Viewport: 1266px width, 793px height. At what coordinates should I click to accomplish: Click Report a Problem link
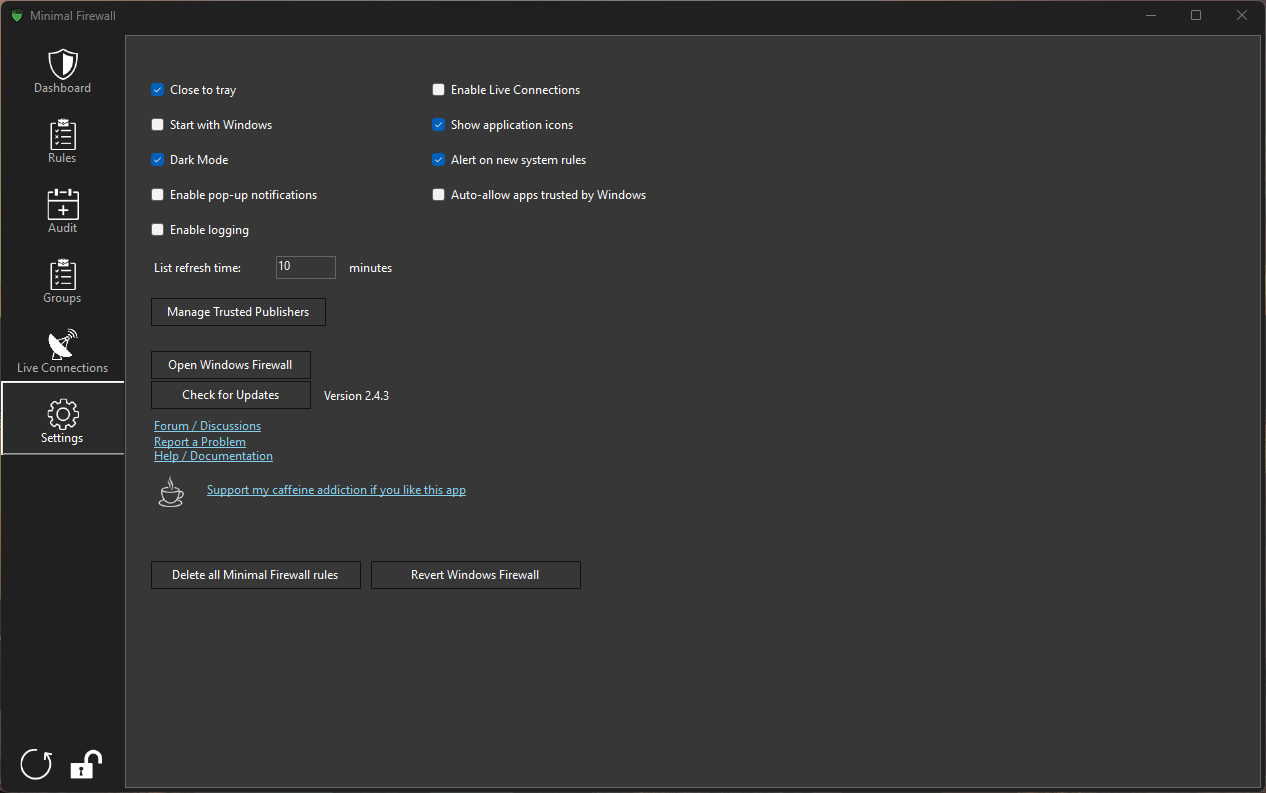click(200, 441)
